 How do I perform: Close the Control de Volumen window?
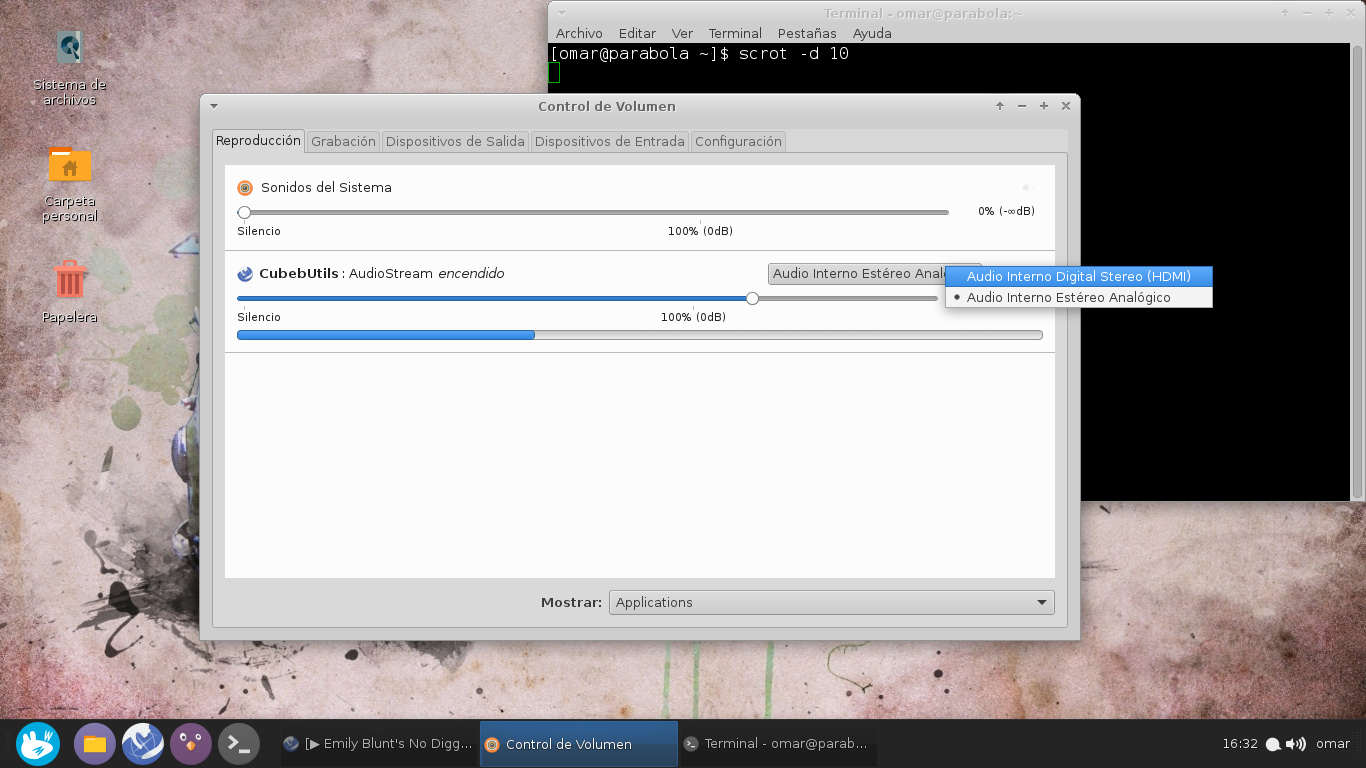tap(1066, 106)
